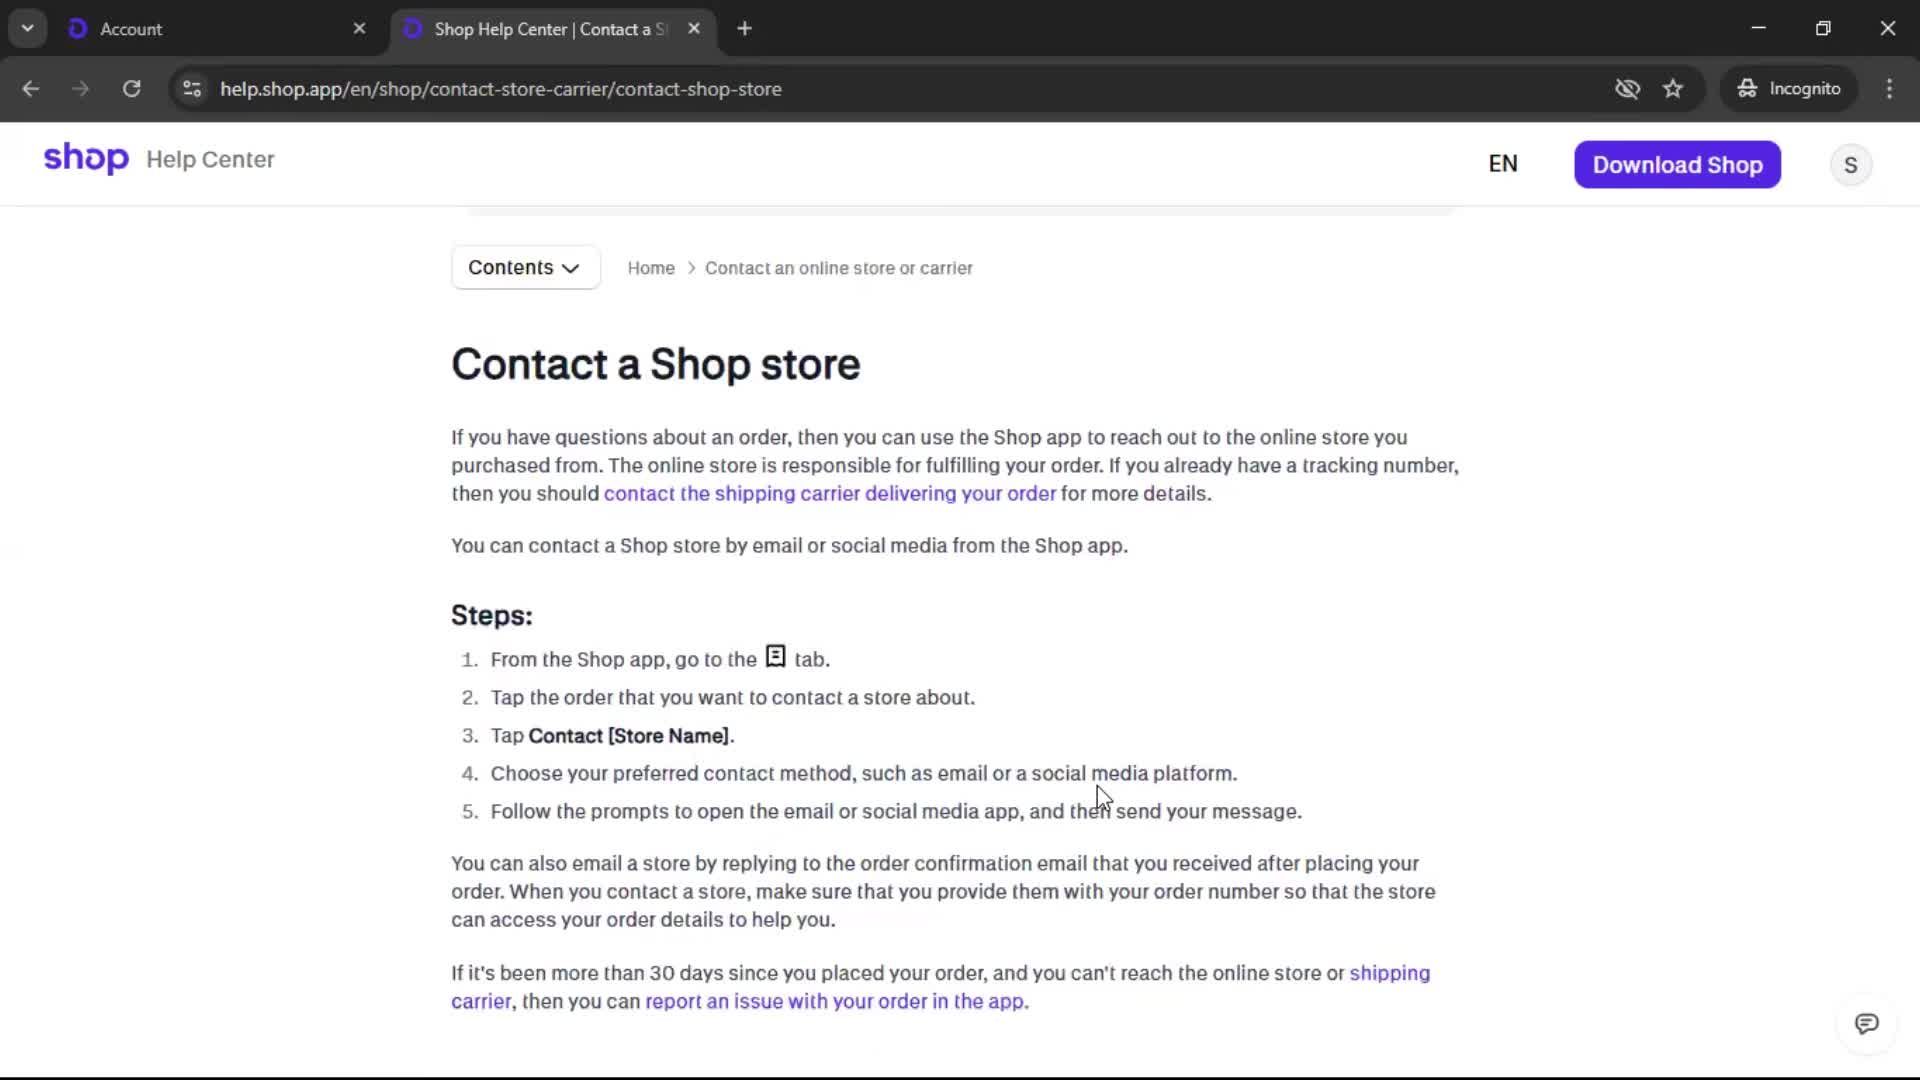Open Chrome three-dot menu
The height and width of the screenshot is (1080, 1920).
click(x=1889, y=89)
